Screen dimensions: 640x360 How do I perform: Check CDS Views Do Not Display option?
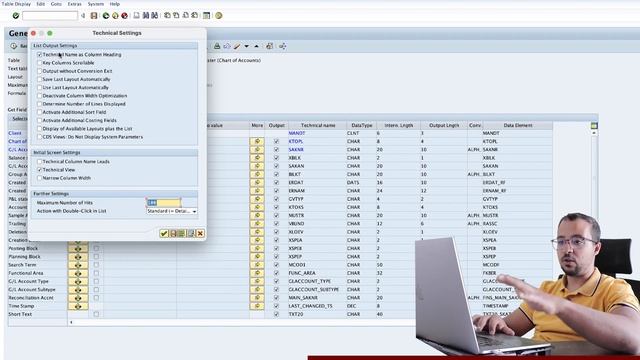point(40,137)
